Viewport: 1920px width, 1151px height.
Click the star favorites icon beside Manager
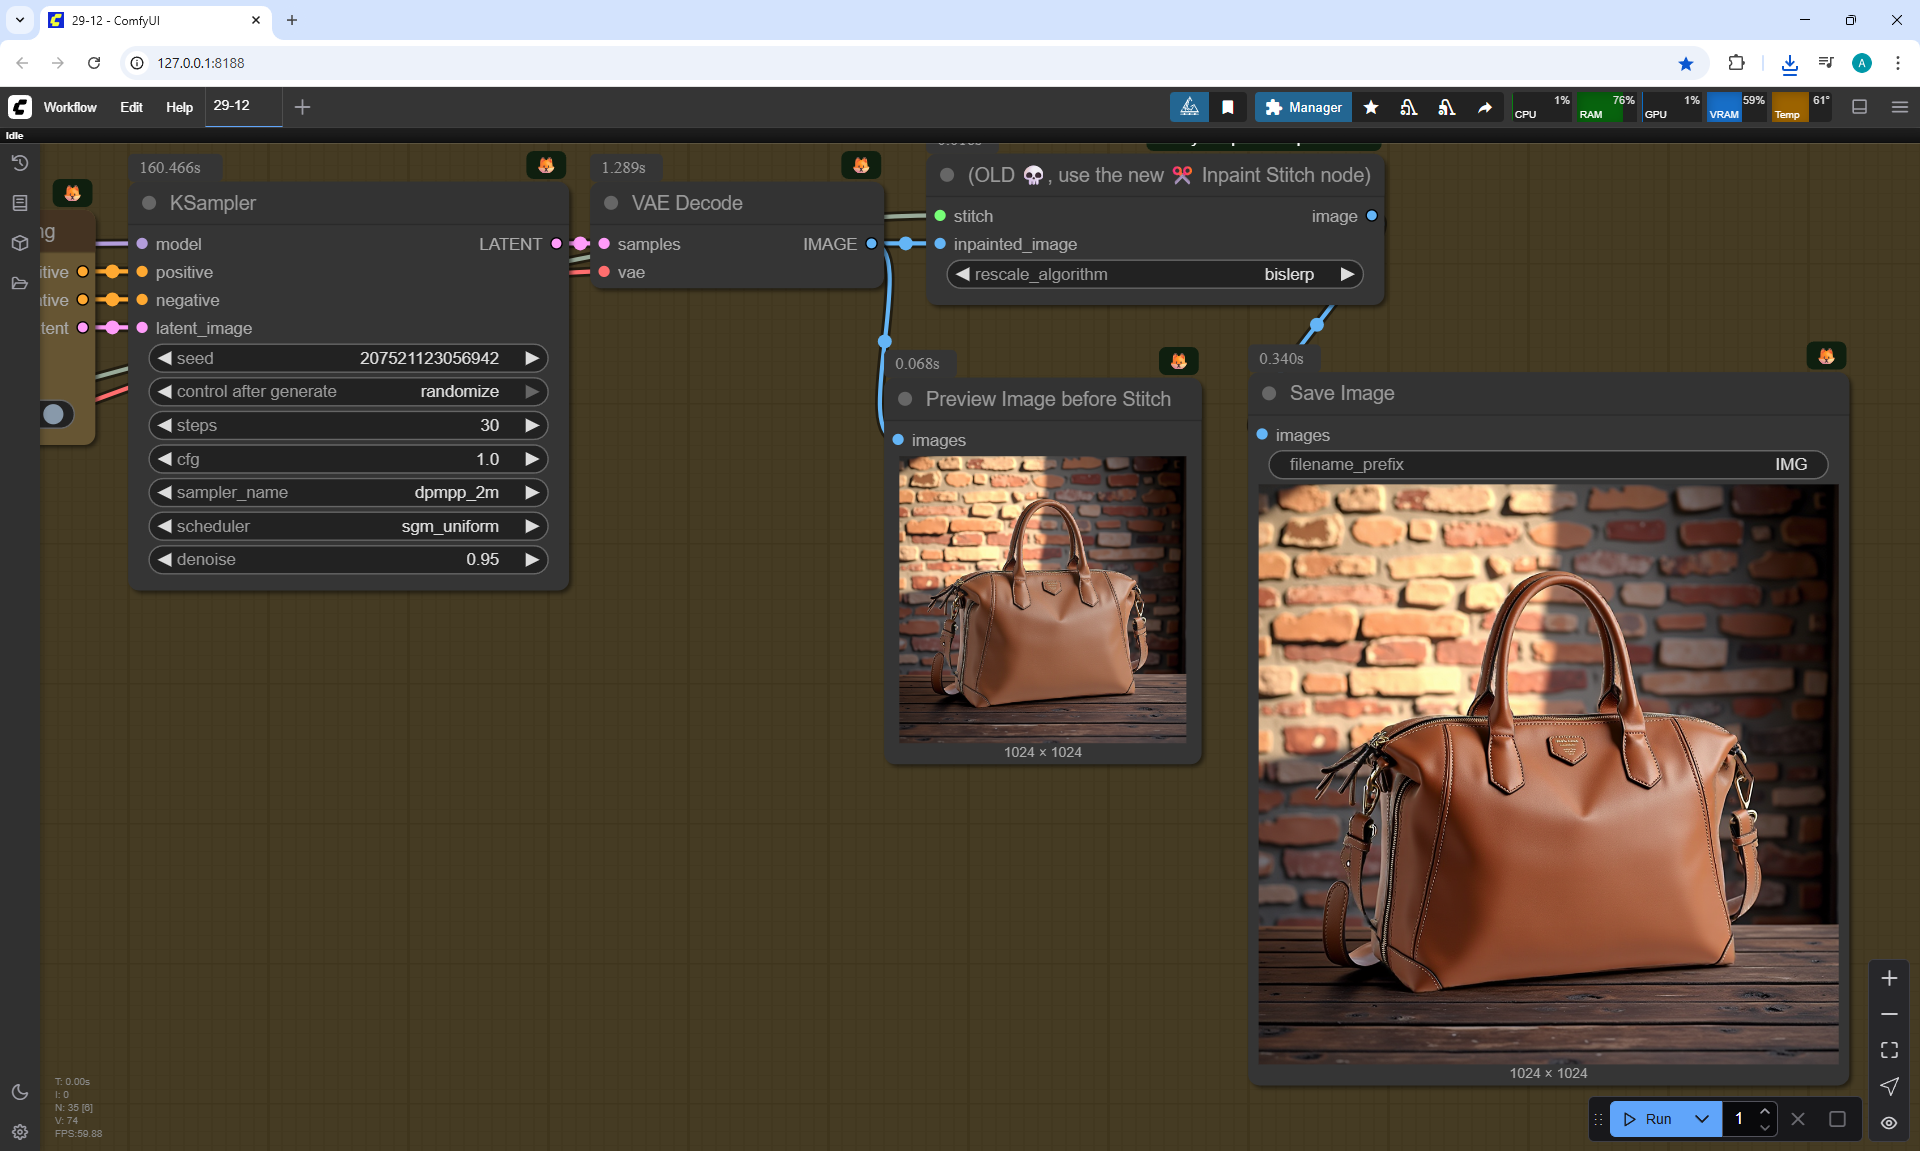[1371, 107]
